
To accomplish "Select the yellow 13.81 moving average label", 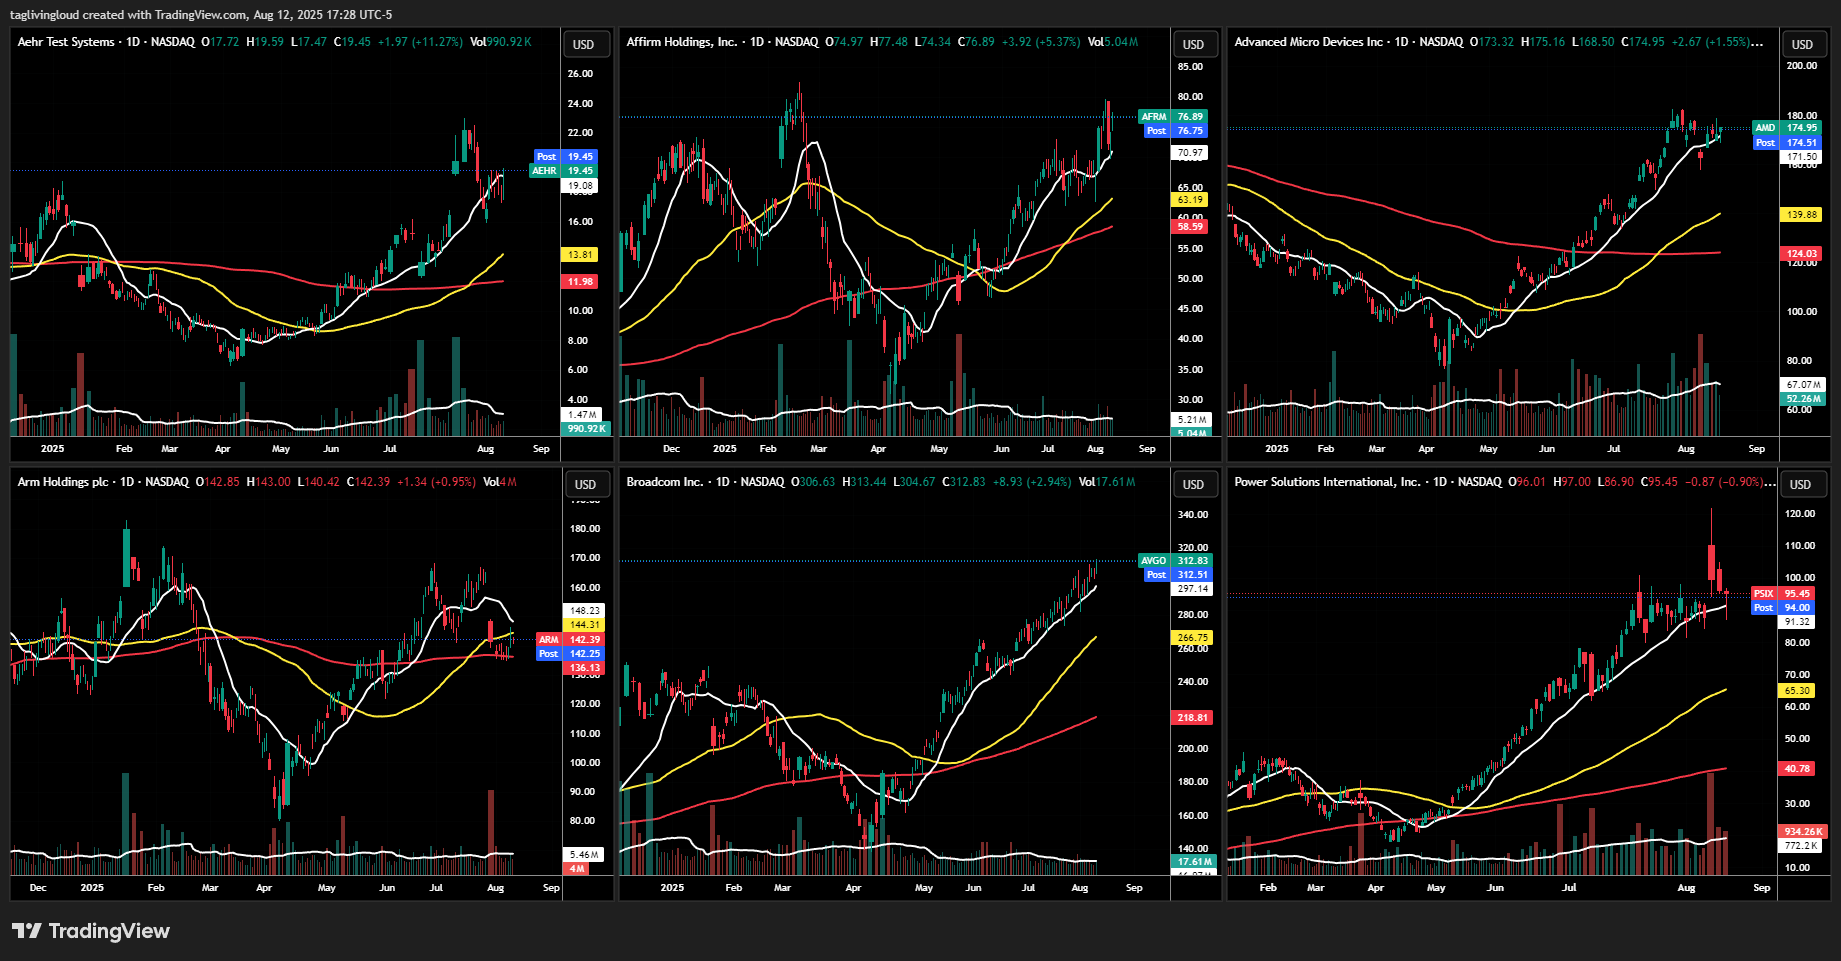I will click(580, 255).
